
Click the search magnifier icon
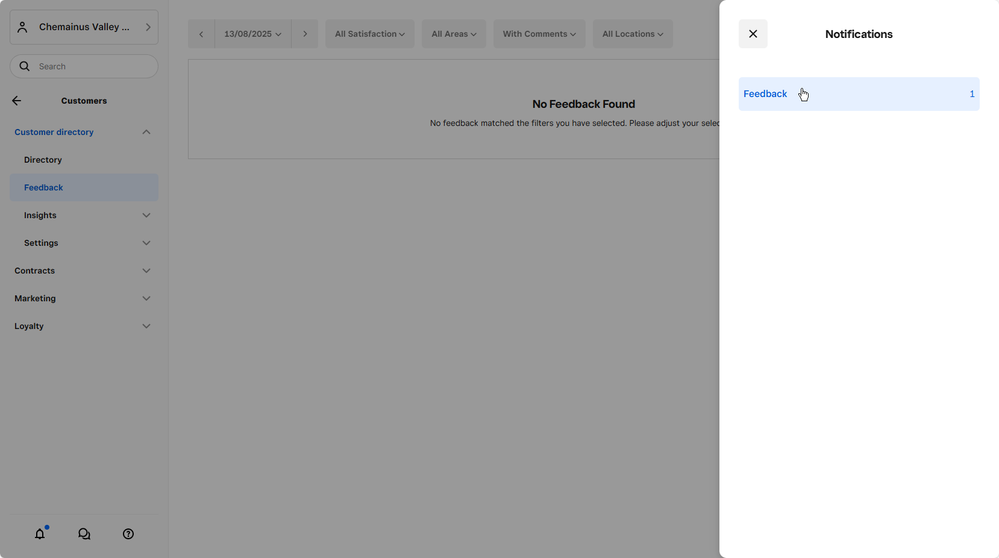coord(25,67)
